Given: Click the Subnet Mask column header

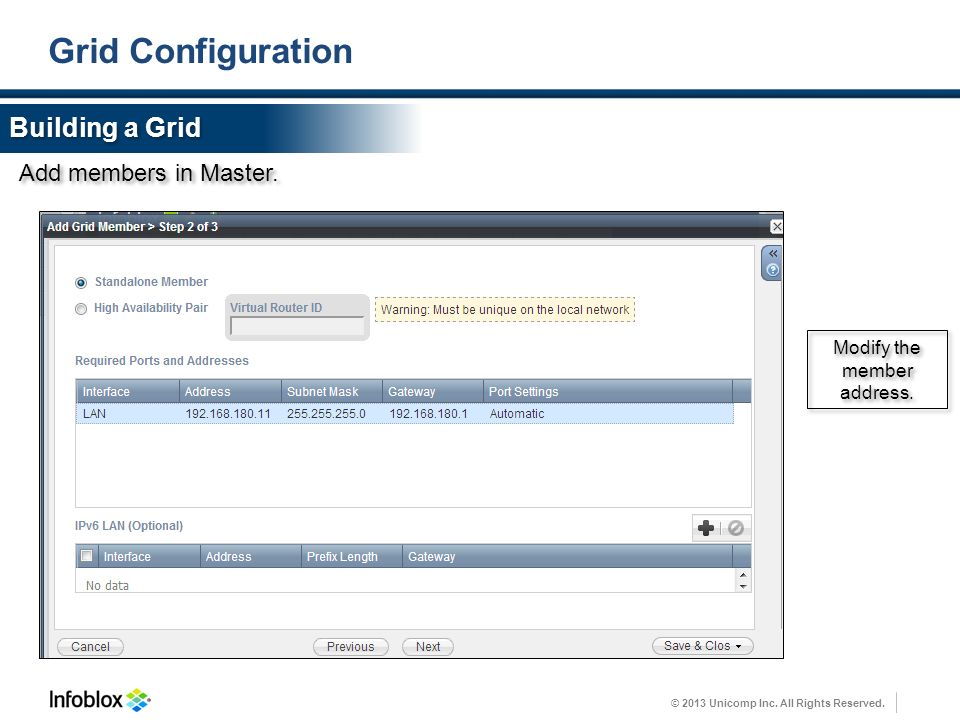Looking at the screenshot, I should [332, 391].
